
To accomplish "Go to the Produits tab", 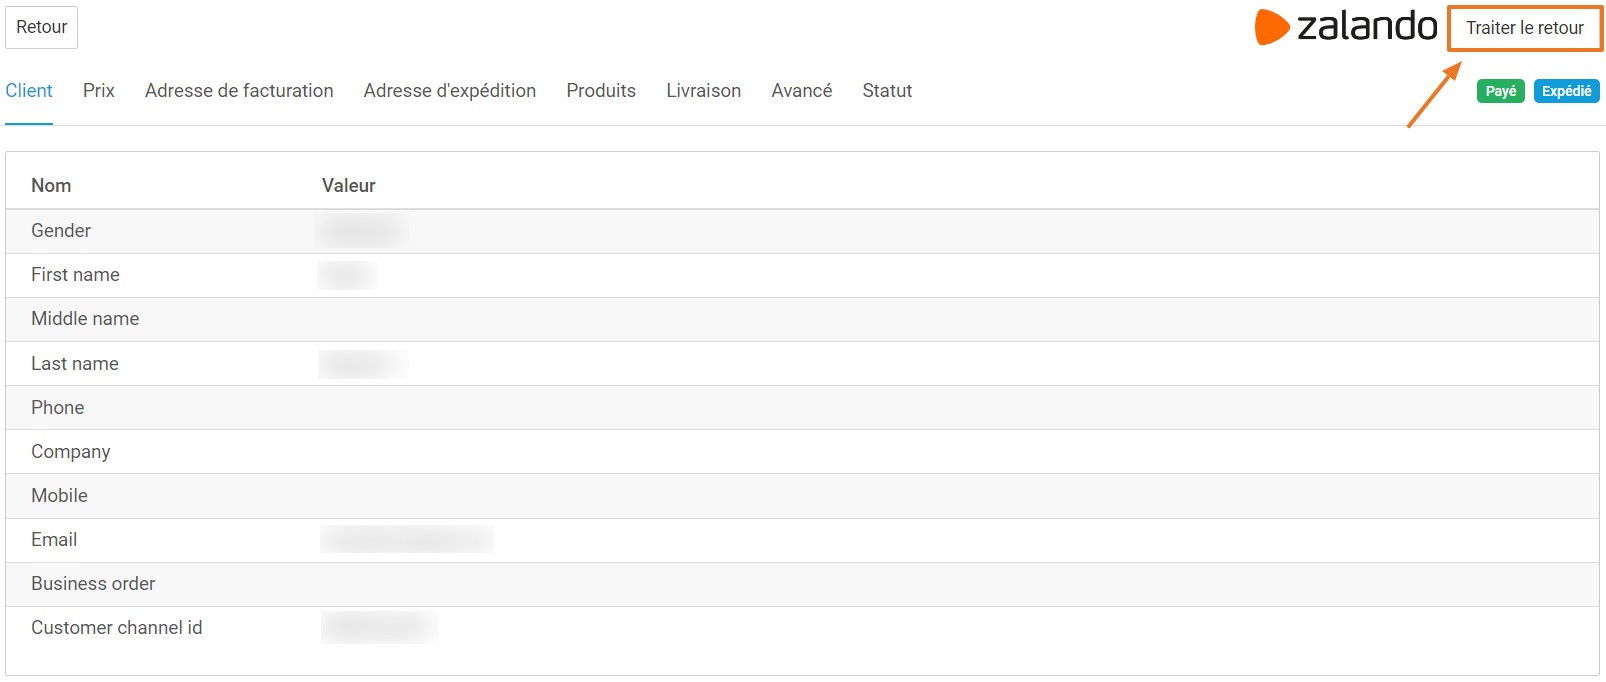I will (x=601, y=91).
